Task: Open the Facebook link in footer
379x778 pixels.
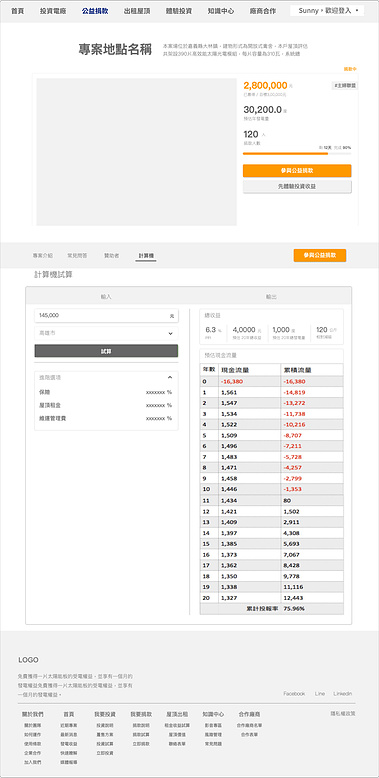Action: 294,694
